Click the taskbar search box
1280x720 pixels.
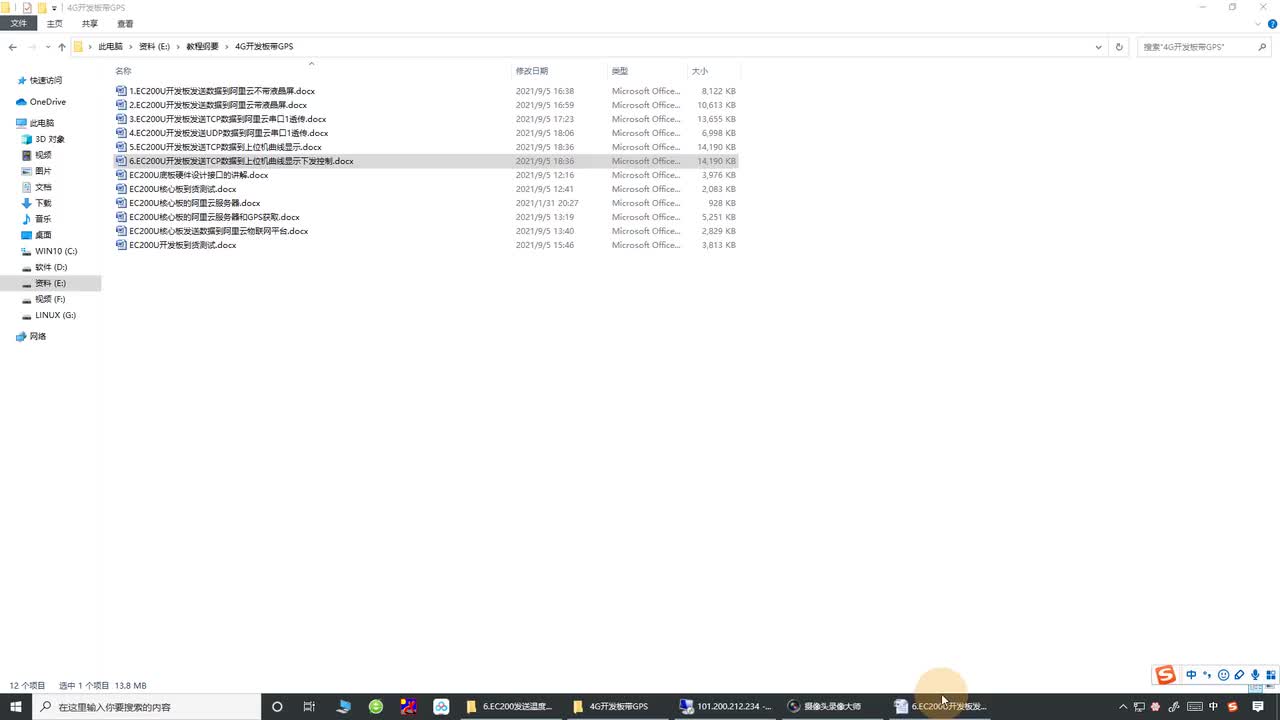click(148, 706)
